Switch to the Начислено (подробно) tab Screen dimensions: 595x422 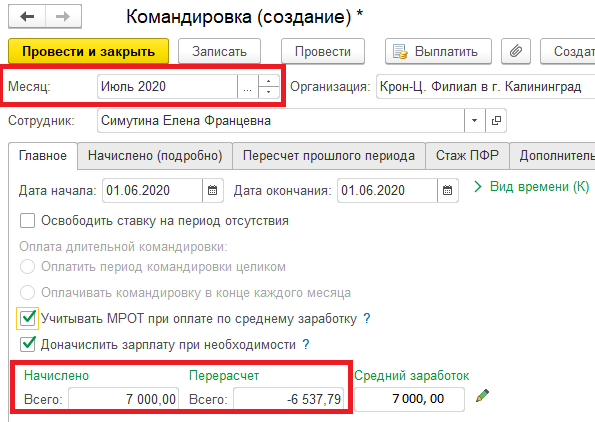tap(155, 156)
